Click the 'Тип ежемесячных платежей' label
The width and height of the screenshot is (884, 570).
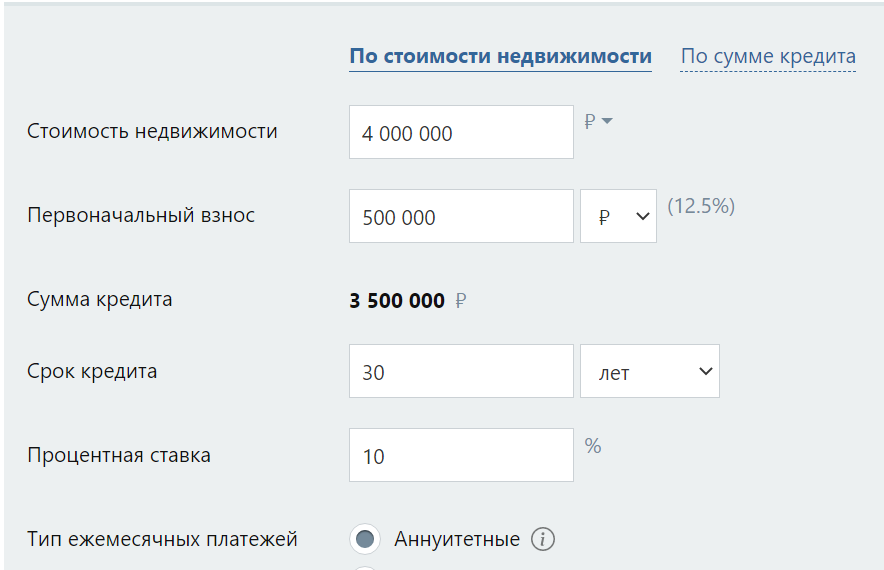(x=162, y=539)
